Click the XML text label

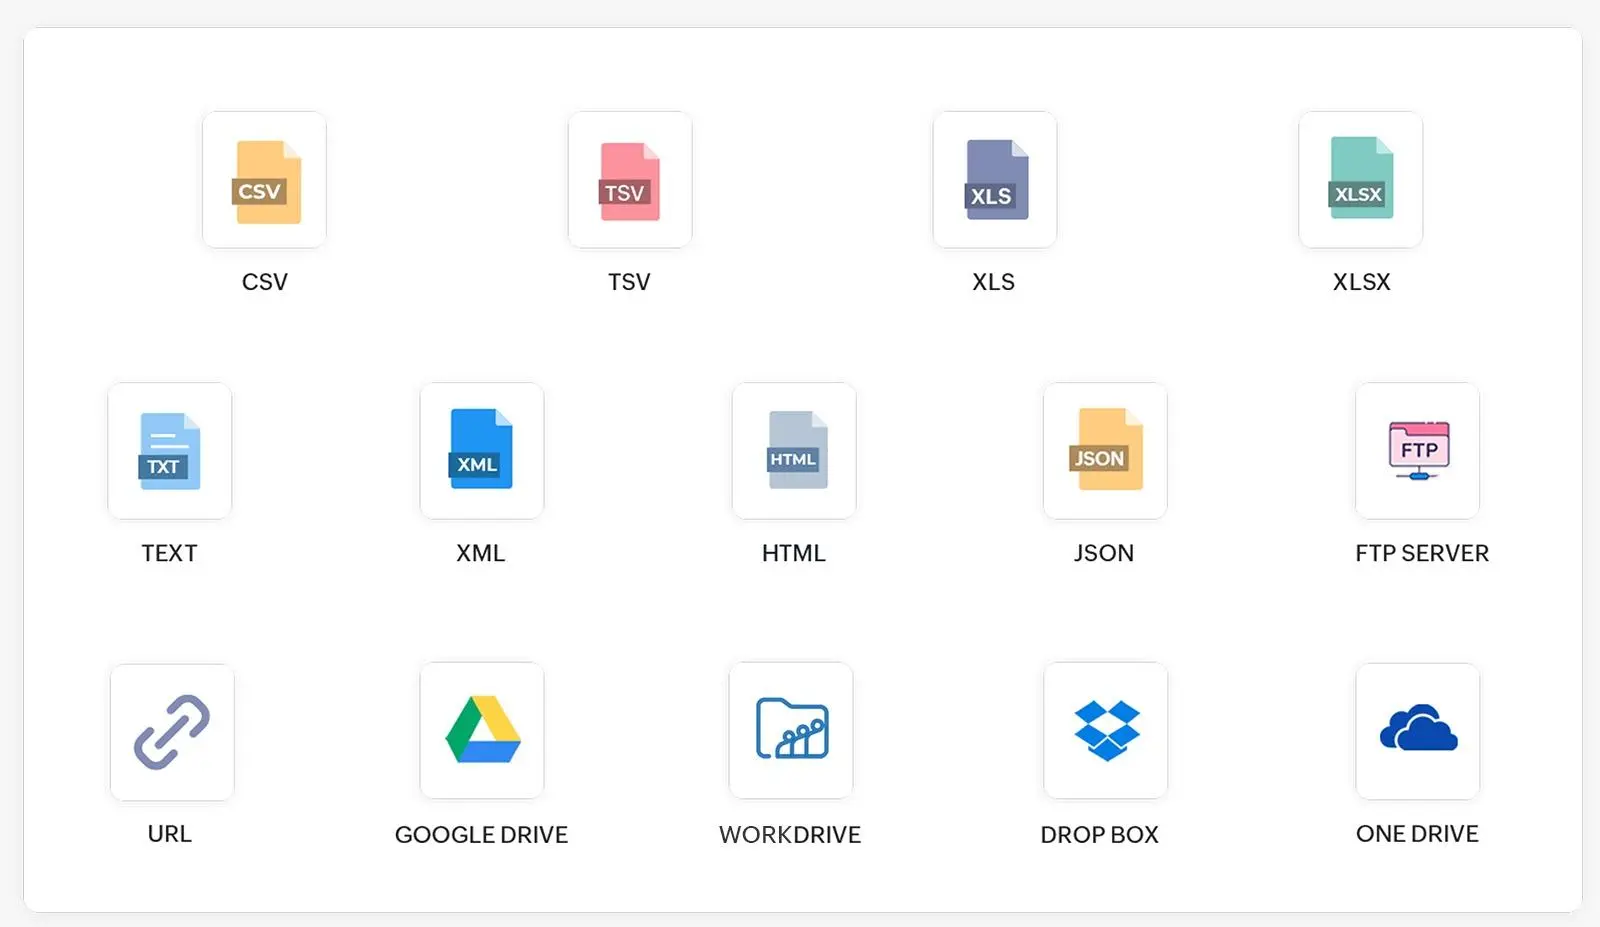[x=481, y=553]
